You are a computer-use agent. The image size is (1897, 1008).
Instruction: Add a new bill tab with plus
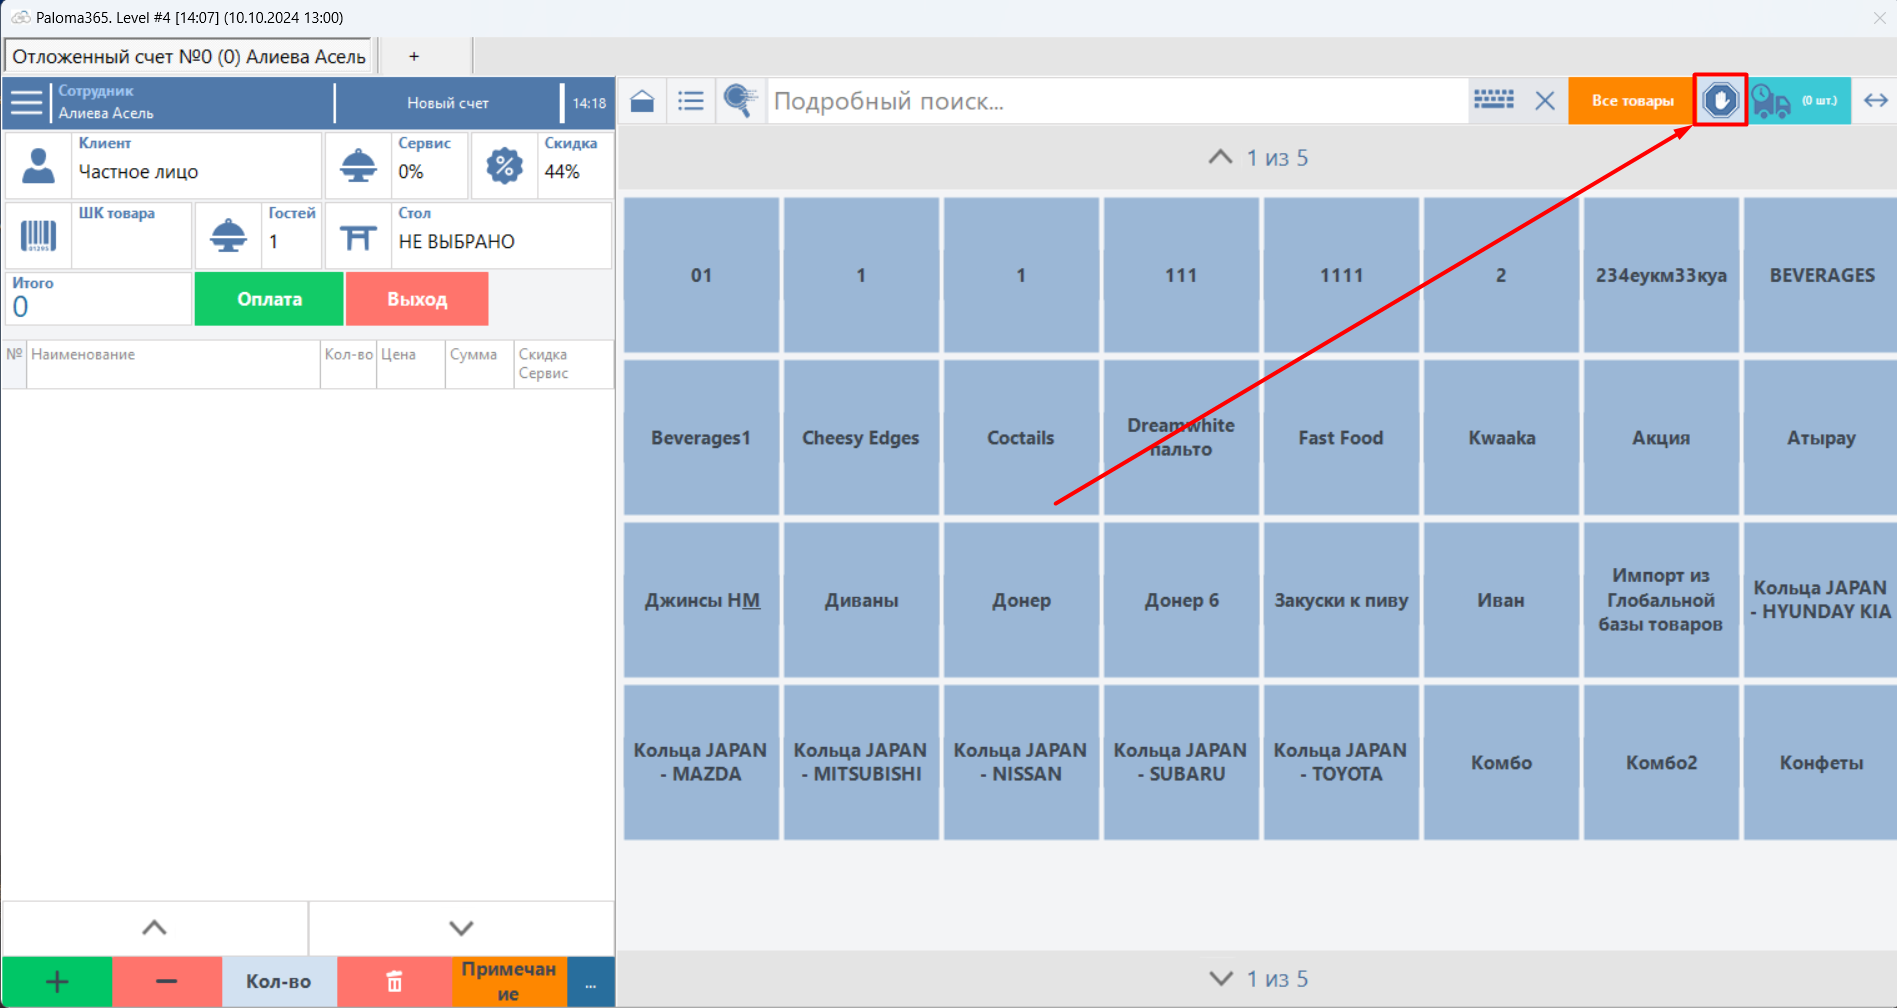click(x=414, y=57)
